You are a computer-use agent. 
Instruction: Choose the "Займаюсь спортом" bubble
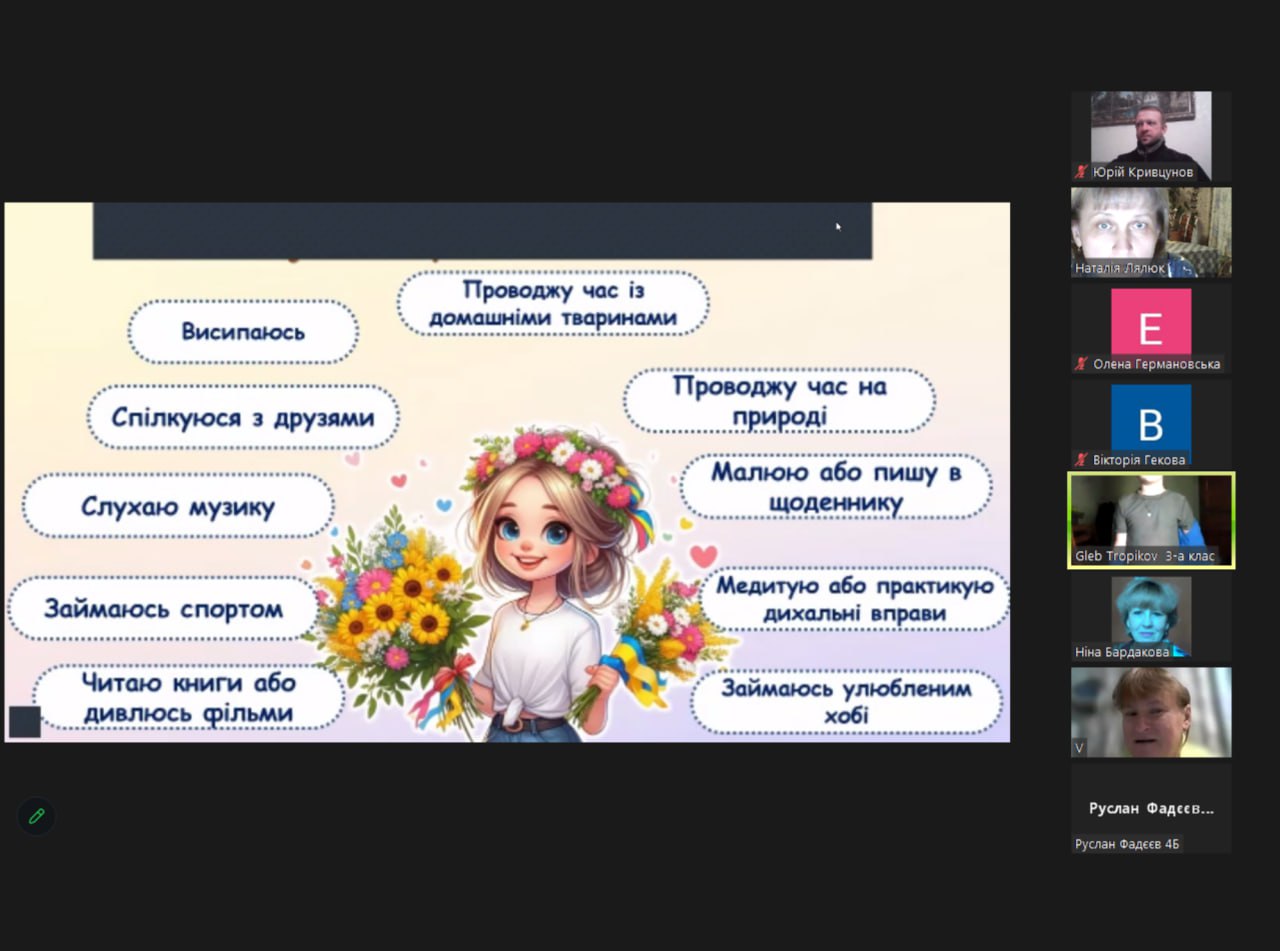[x=163, y=609]
